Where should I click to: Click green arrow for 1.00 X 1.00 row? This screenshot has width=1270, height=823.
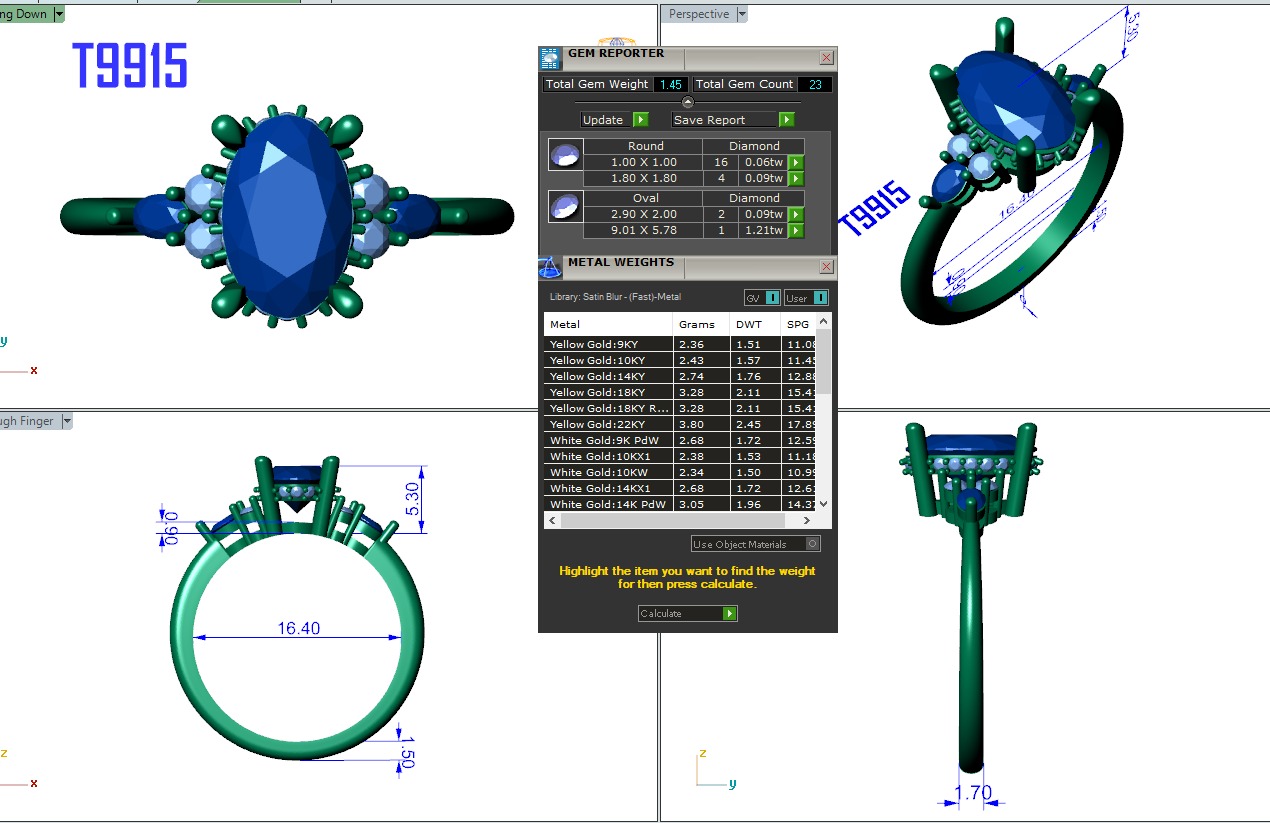click(x=796, y=162)
